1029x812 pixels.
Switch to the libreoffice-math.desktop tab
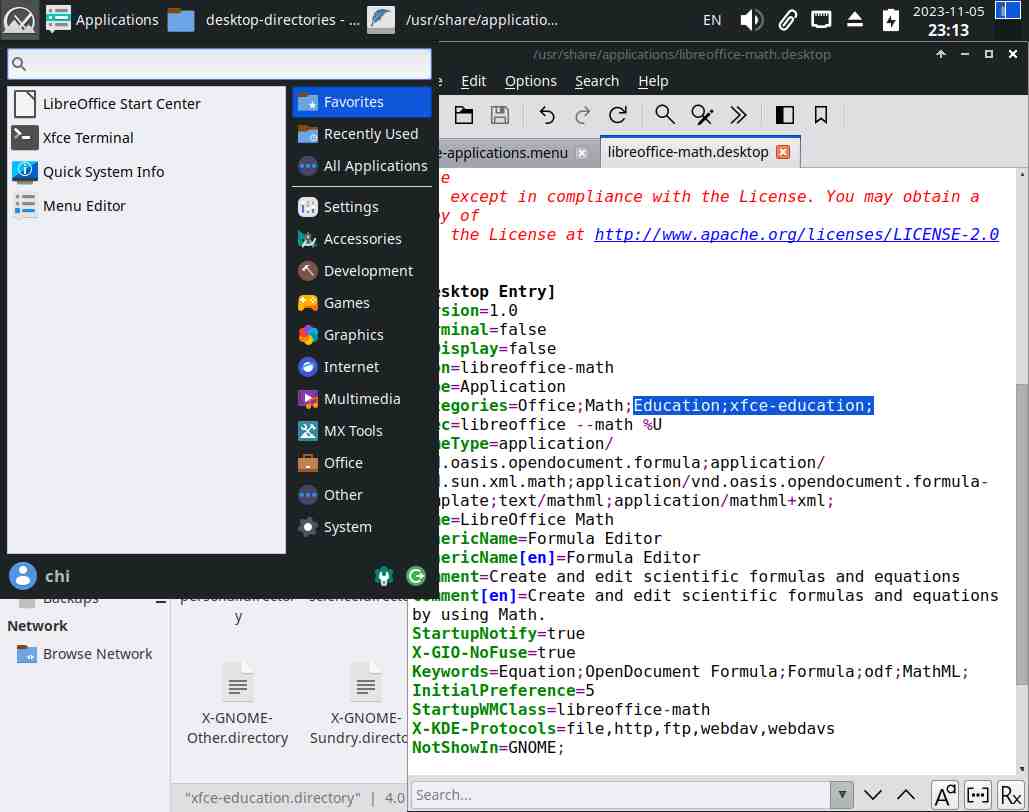click(x=688, y=152)
